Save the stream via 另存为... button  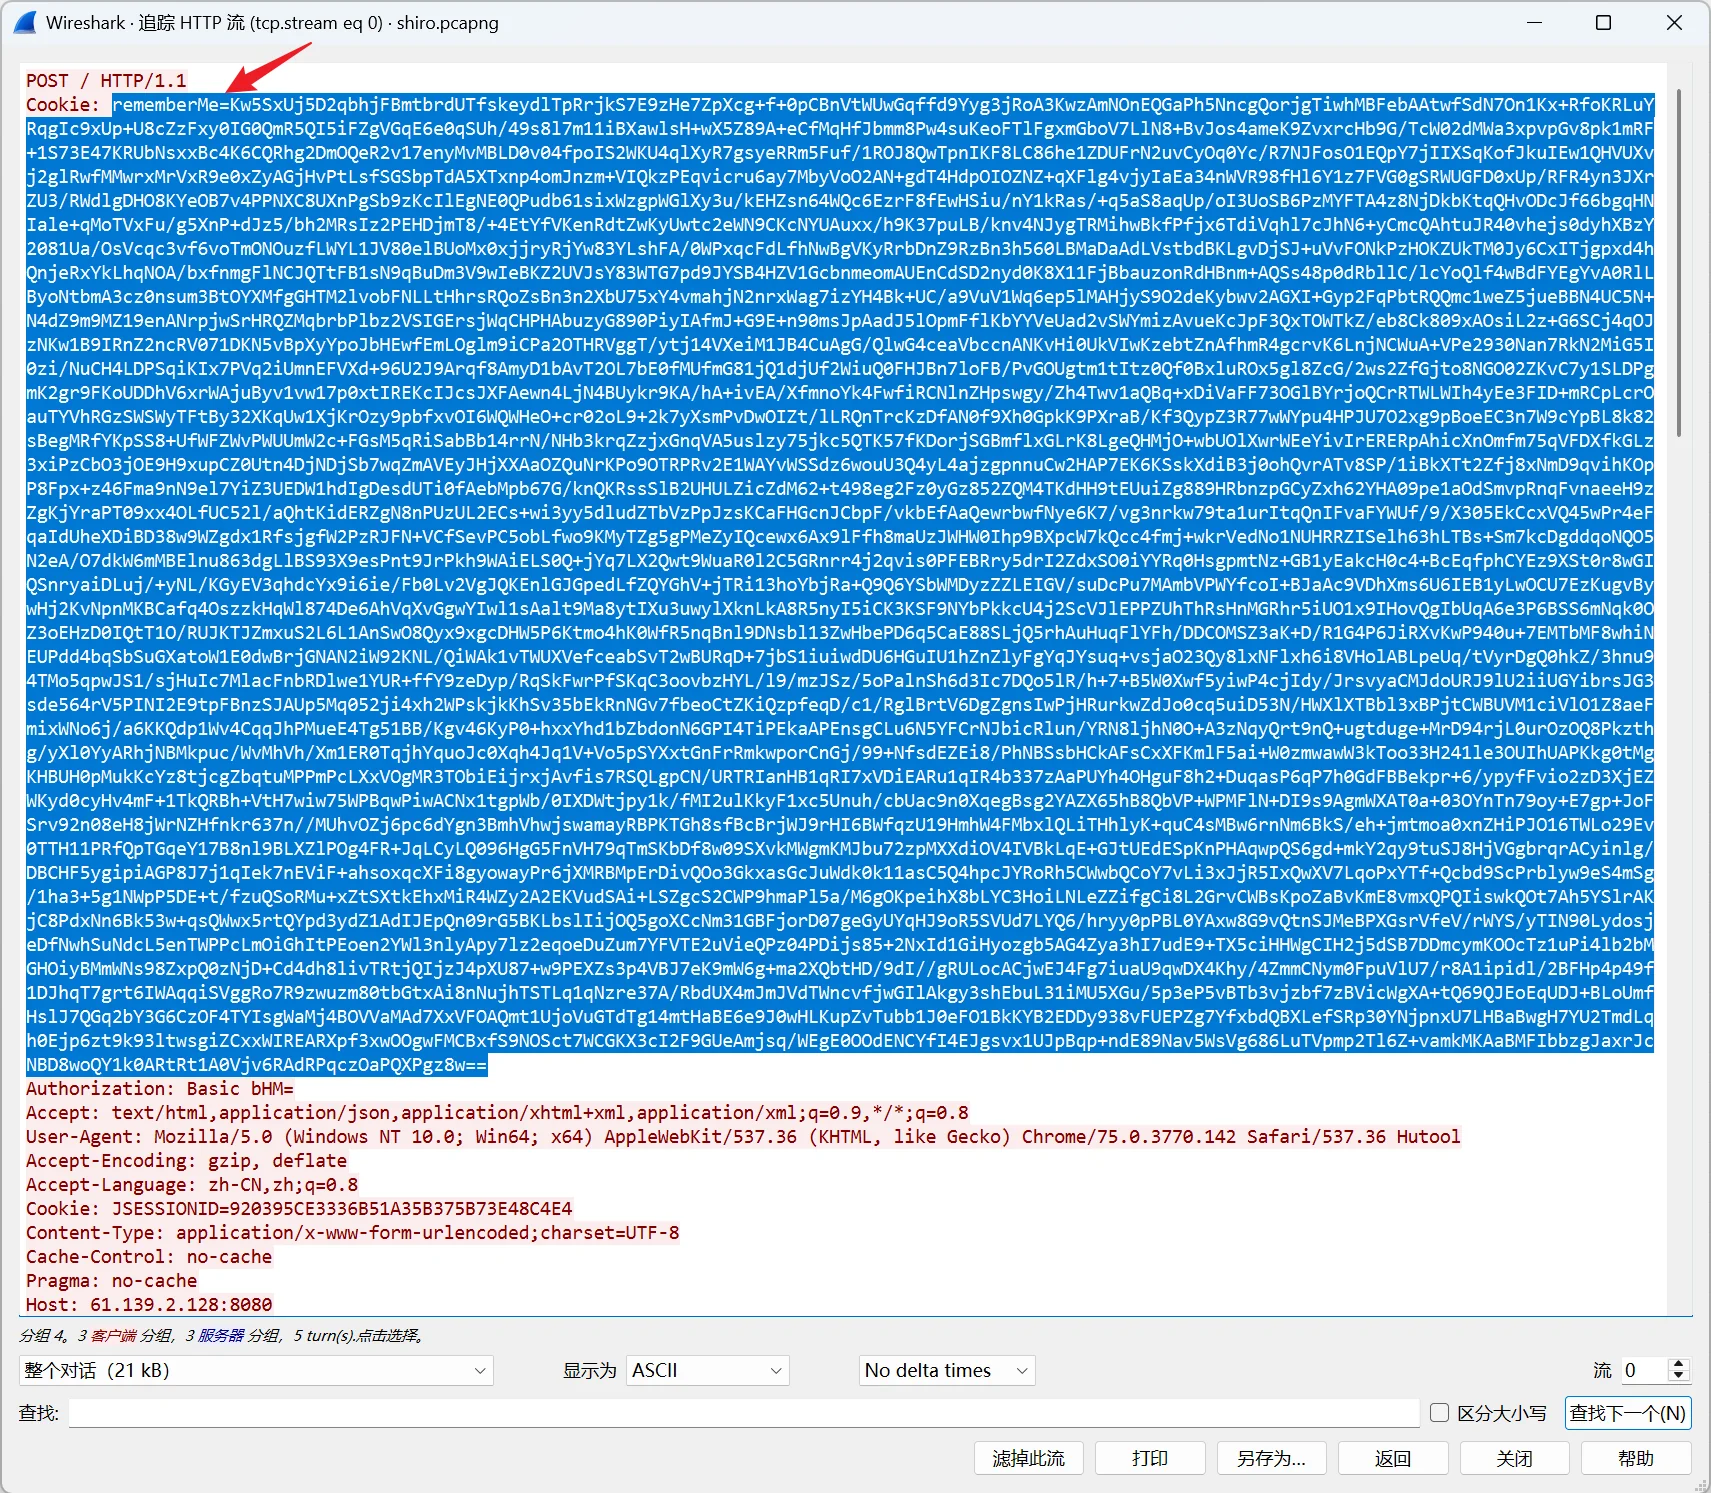1271,1458
